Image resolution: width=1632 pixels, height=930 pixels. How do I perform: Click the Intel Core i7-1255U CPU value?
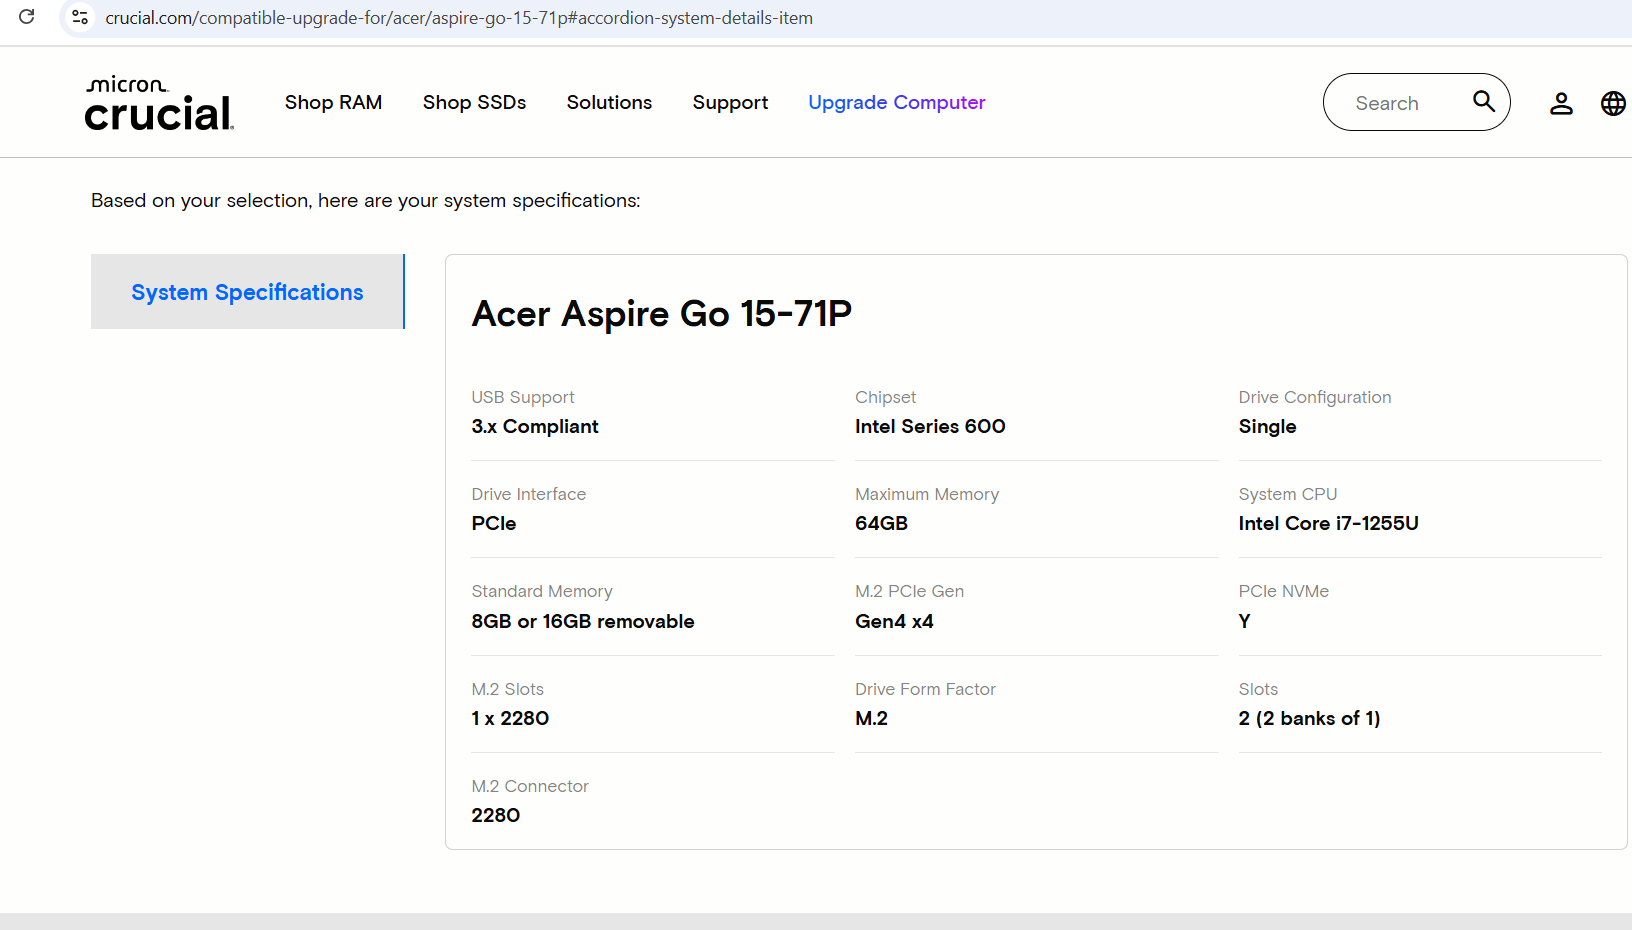click(x=1328, y=523)
